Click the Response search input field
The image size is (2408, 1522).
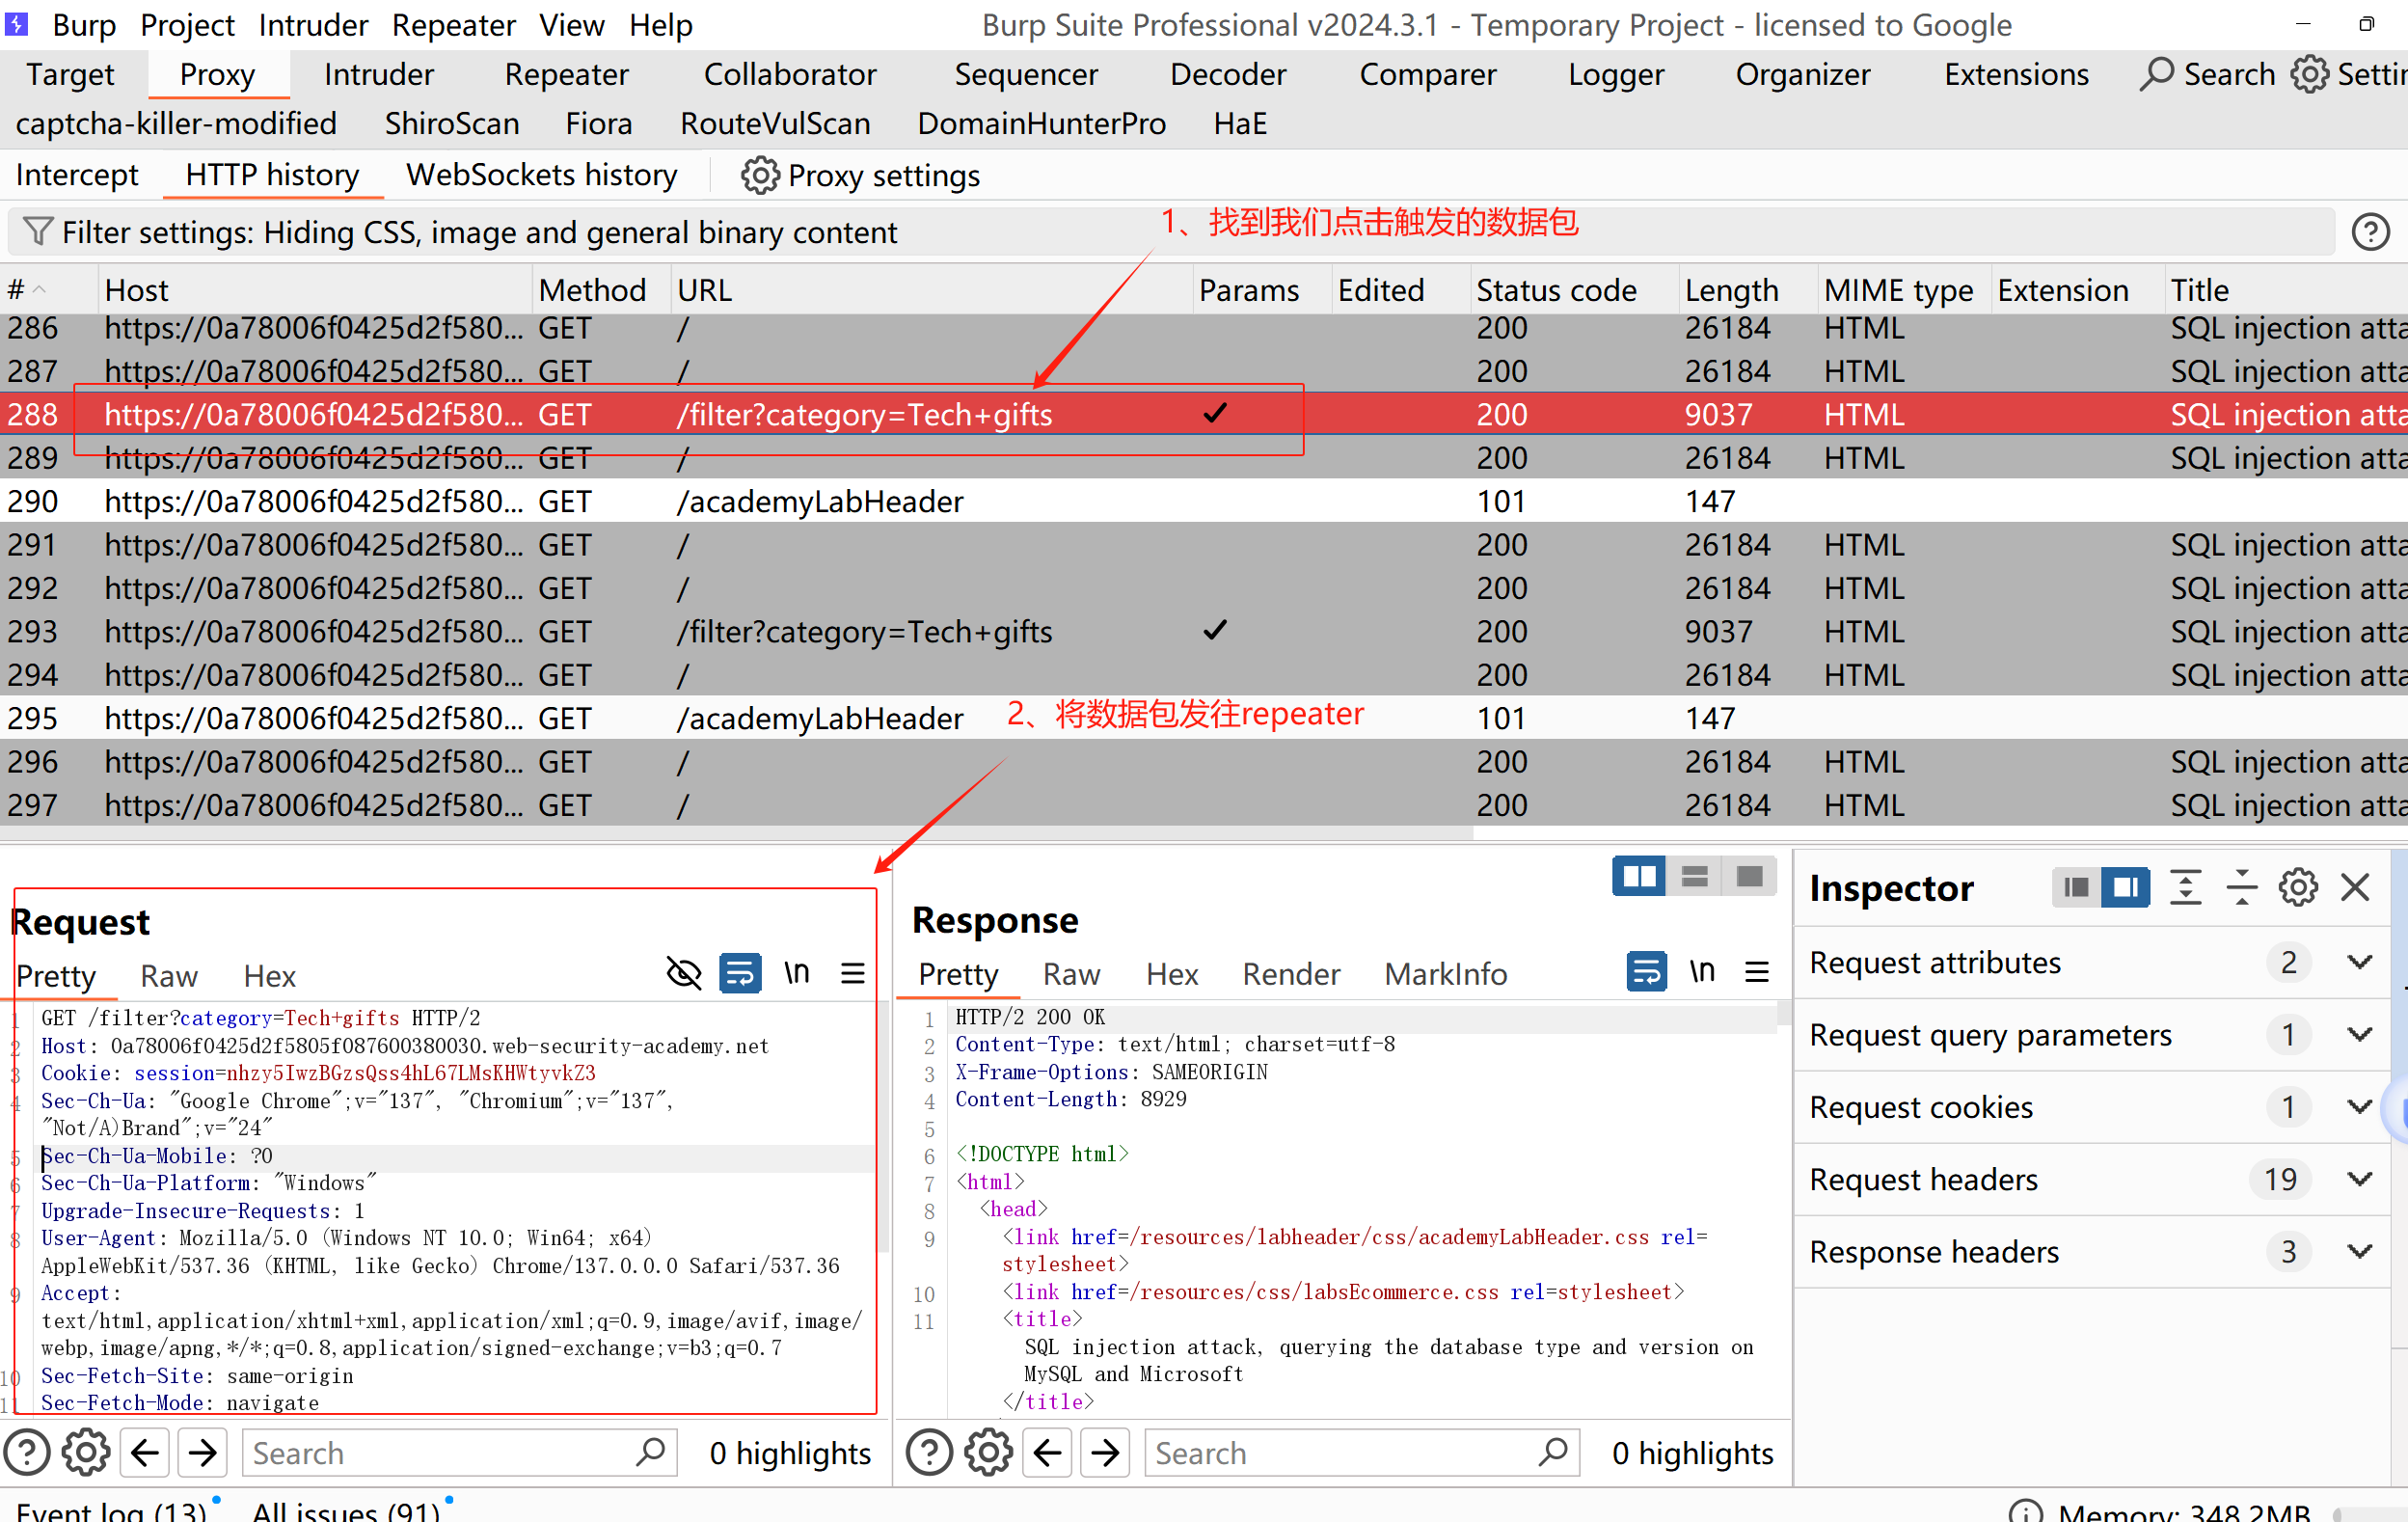click(x=1340, y=1452)
